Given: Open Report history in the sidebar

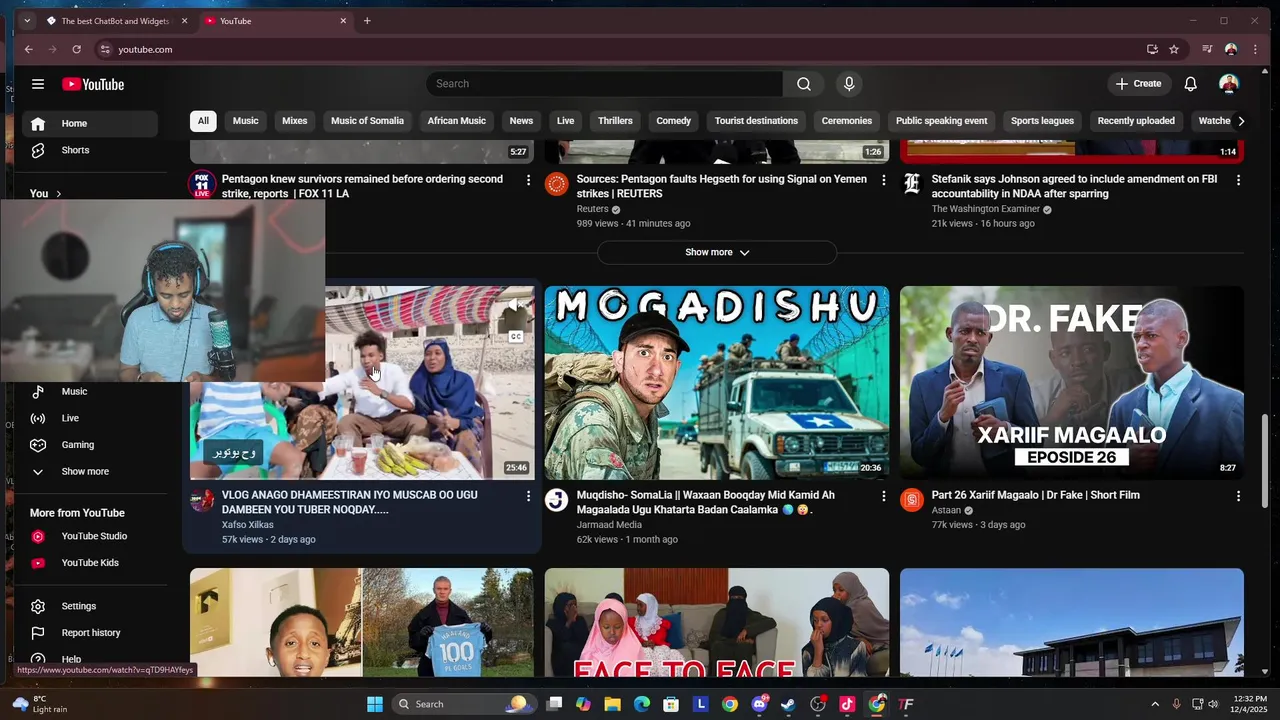Looking at the screenshot, I should pos(90,633).
